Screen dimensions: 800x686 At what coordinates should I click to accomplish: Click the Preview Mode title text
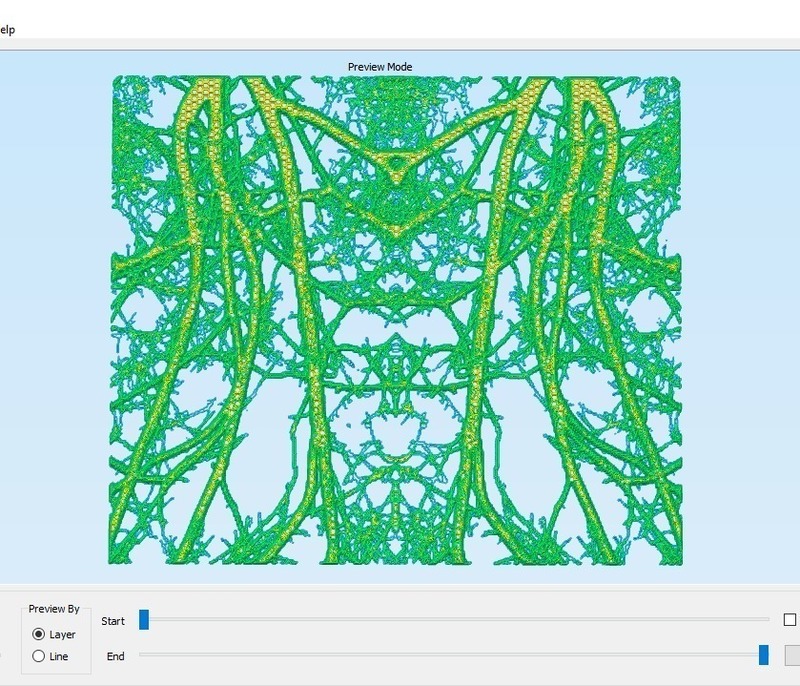(380, 67)
